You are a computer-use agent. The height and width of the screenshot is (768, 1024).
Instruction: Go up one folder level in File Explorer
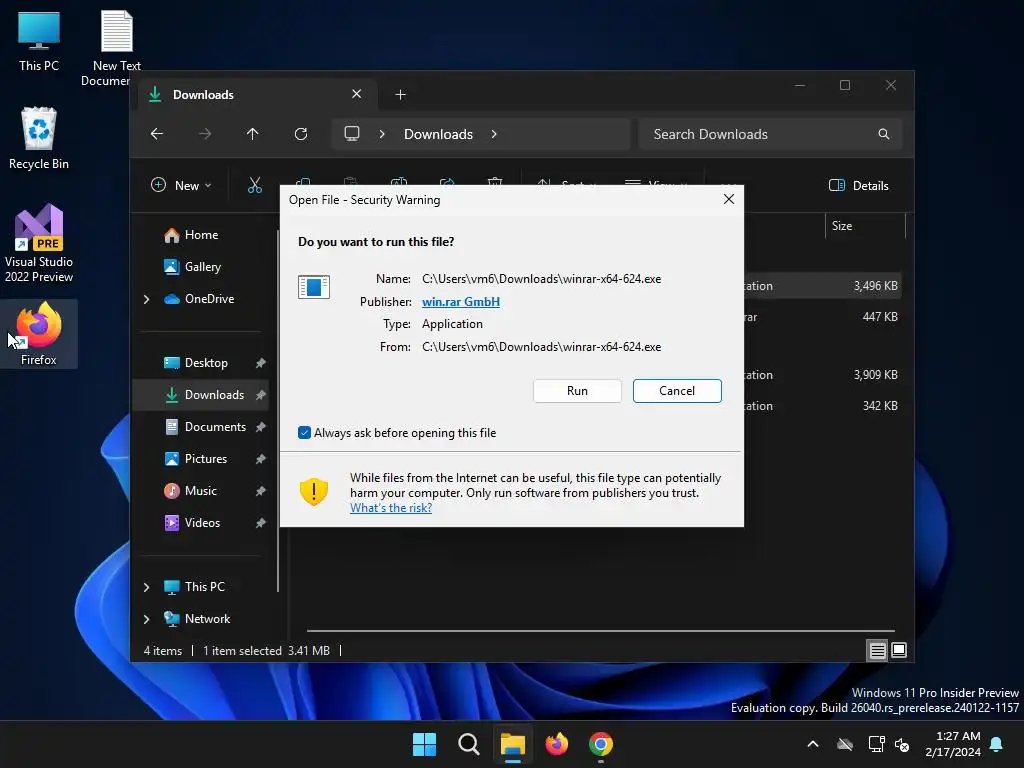point(253,134)
